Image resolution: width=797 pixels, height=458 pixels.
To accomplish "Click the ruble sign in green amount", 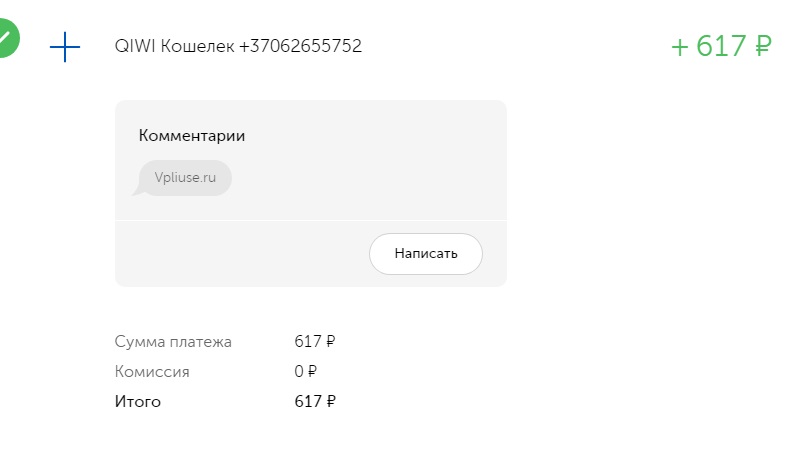I will click(763, 46).
